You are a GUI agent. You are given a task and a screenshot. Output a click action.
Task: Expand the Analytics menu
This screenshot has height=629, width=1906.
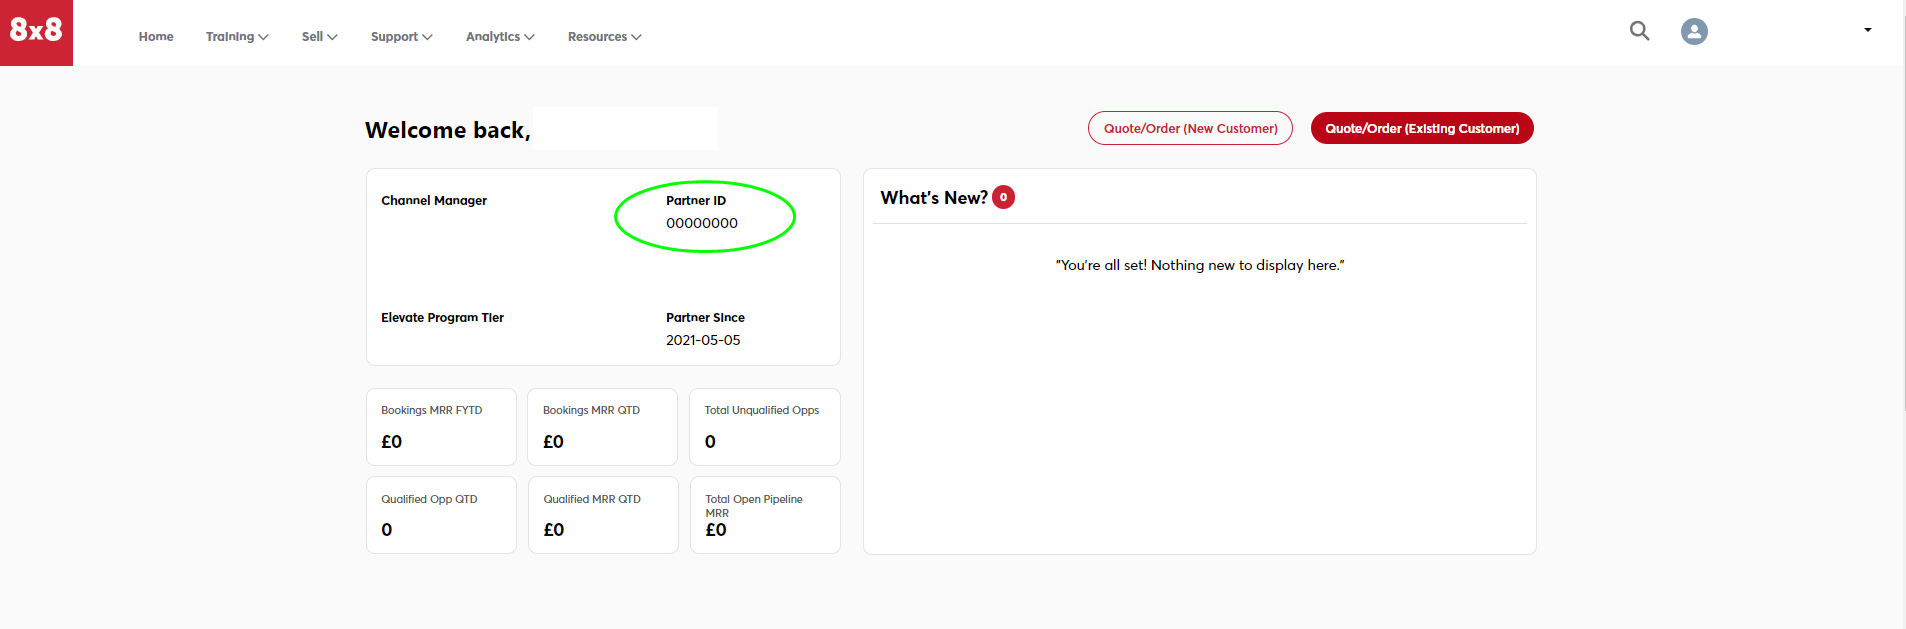click(x=500, y=37)
